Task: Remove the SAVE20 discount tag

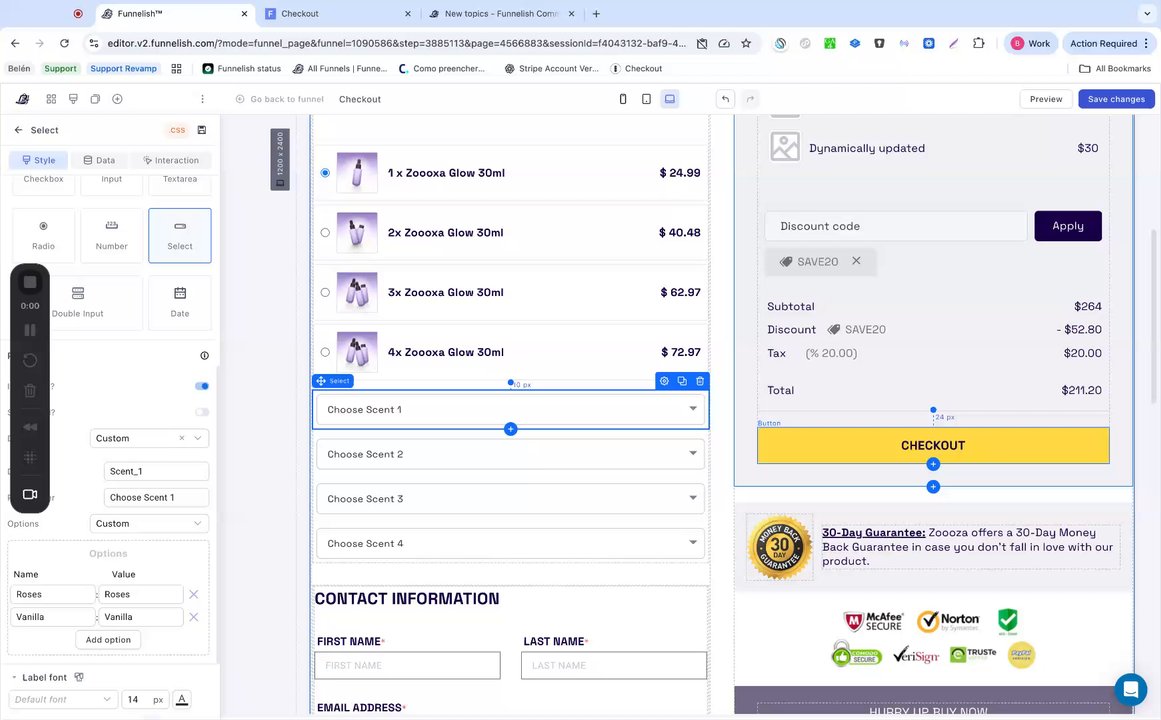Action: point(857,261)
